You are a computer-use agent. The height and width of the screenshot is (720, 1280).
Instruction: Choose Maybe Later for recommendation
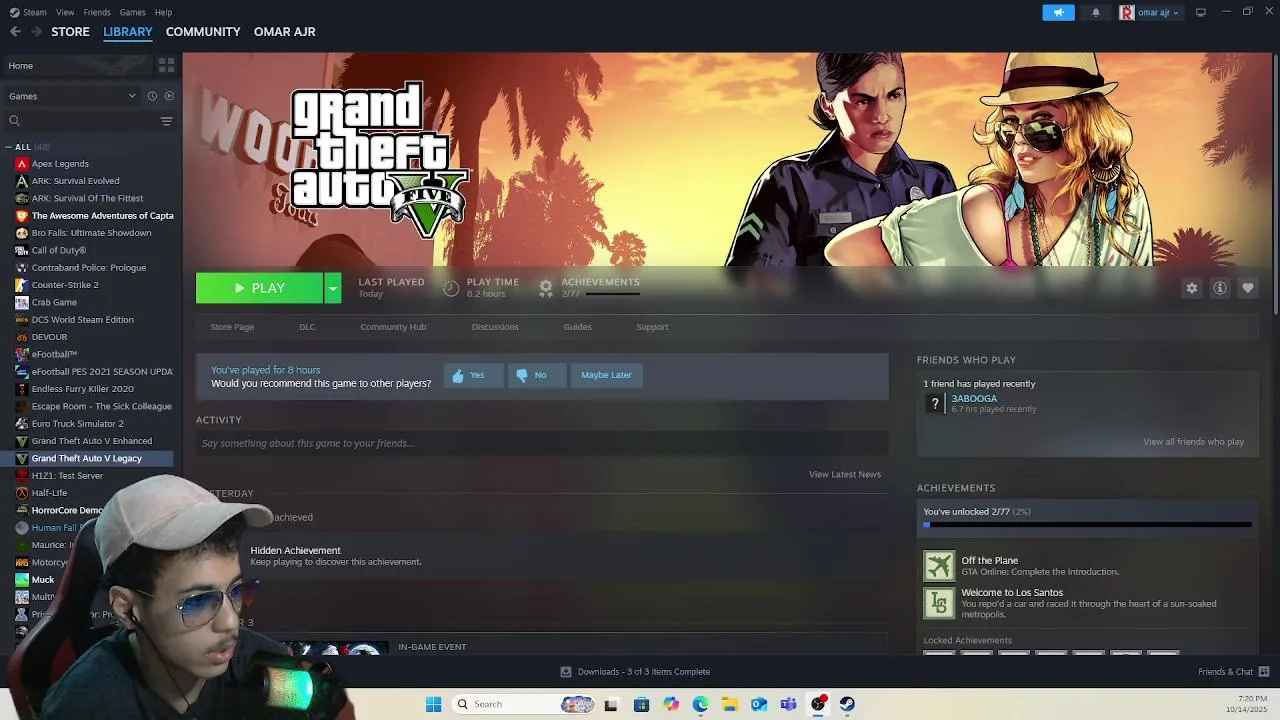point(606,375)
